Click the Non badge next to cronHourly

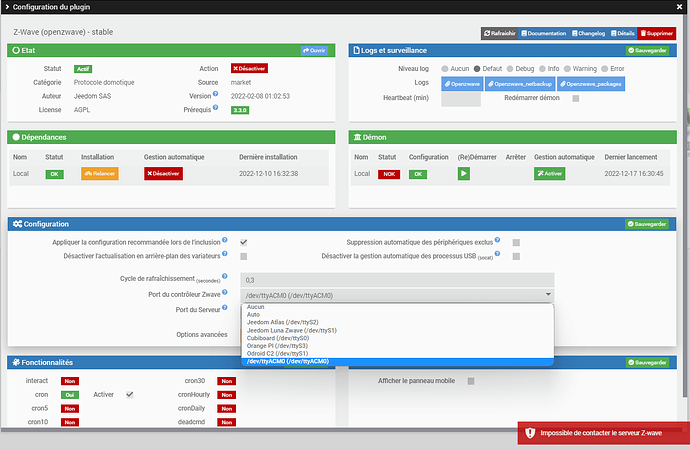click(227, 395)
